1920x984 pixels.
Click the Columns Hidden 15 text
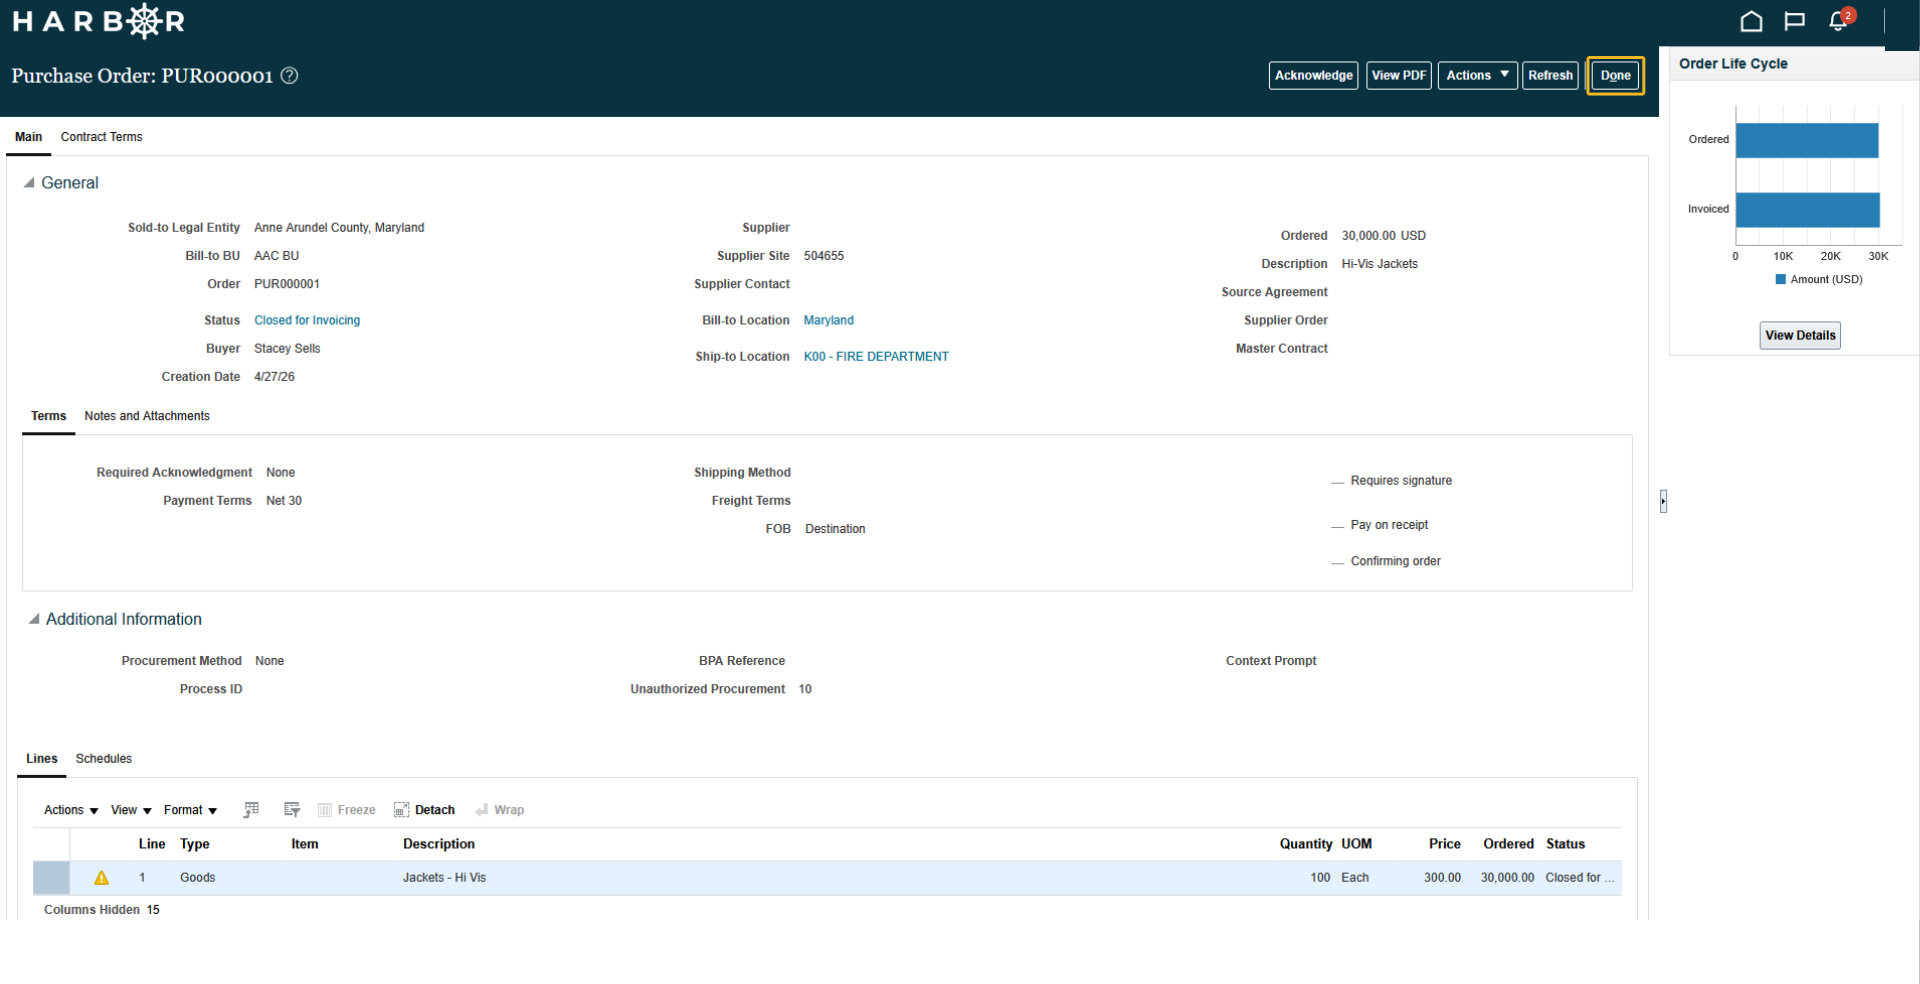(102, 910)
